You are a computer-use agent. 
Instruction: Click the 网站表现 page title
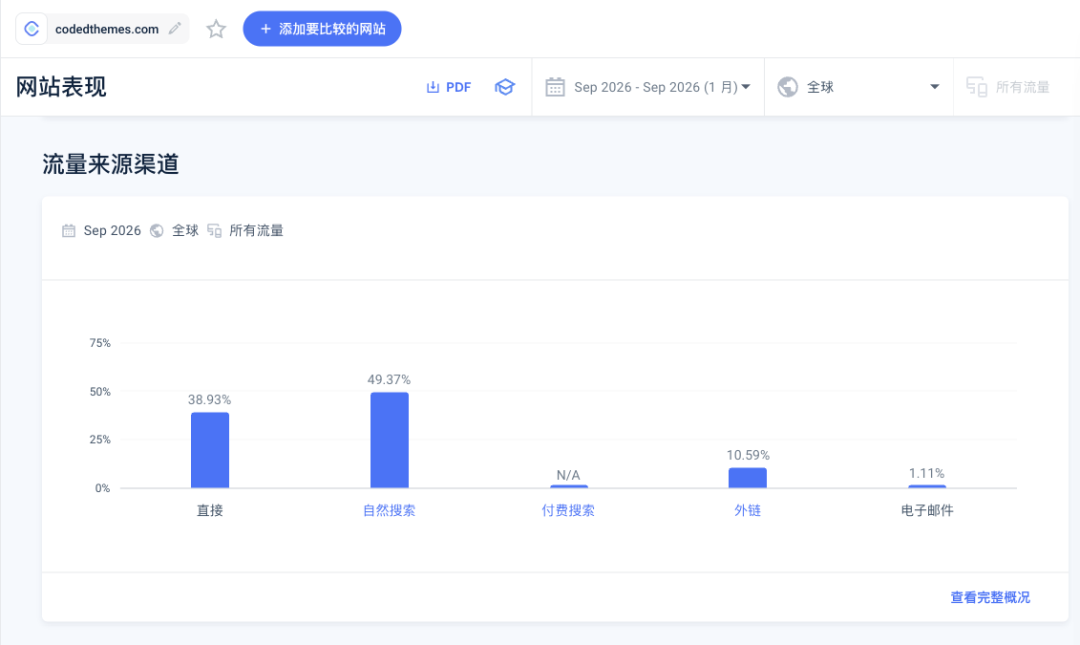(x=61, y=87)
